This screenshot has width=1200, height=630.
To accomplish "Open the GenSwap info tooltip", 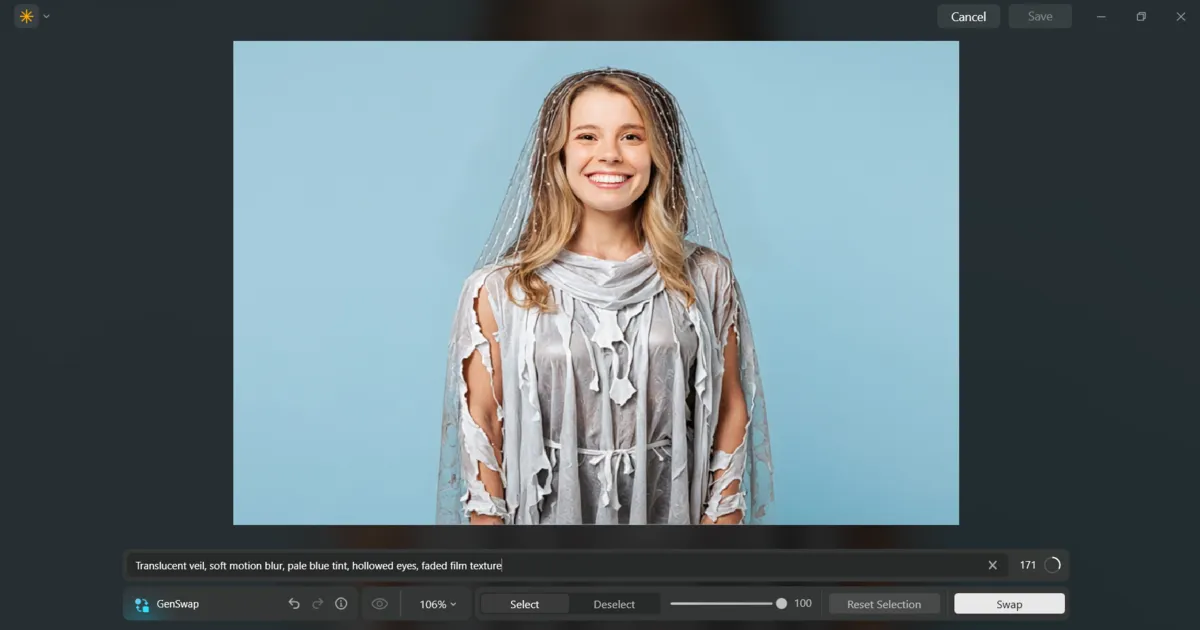I will tap(341, 604).
